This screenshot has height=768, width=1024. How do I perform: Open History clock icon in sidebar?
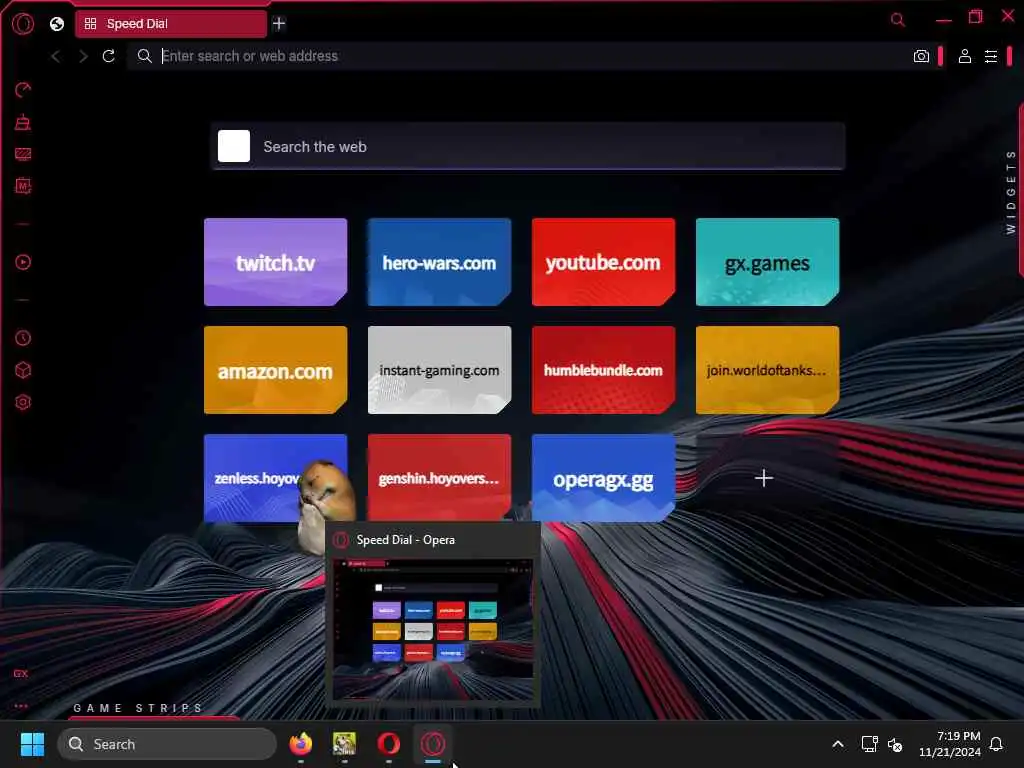23,338
